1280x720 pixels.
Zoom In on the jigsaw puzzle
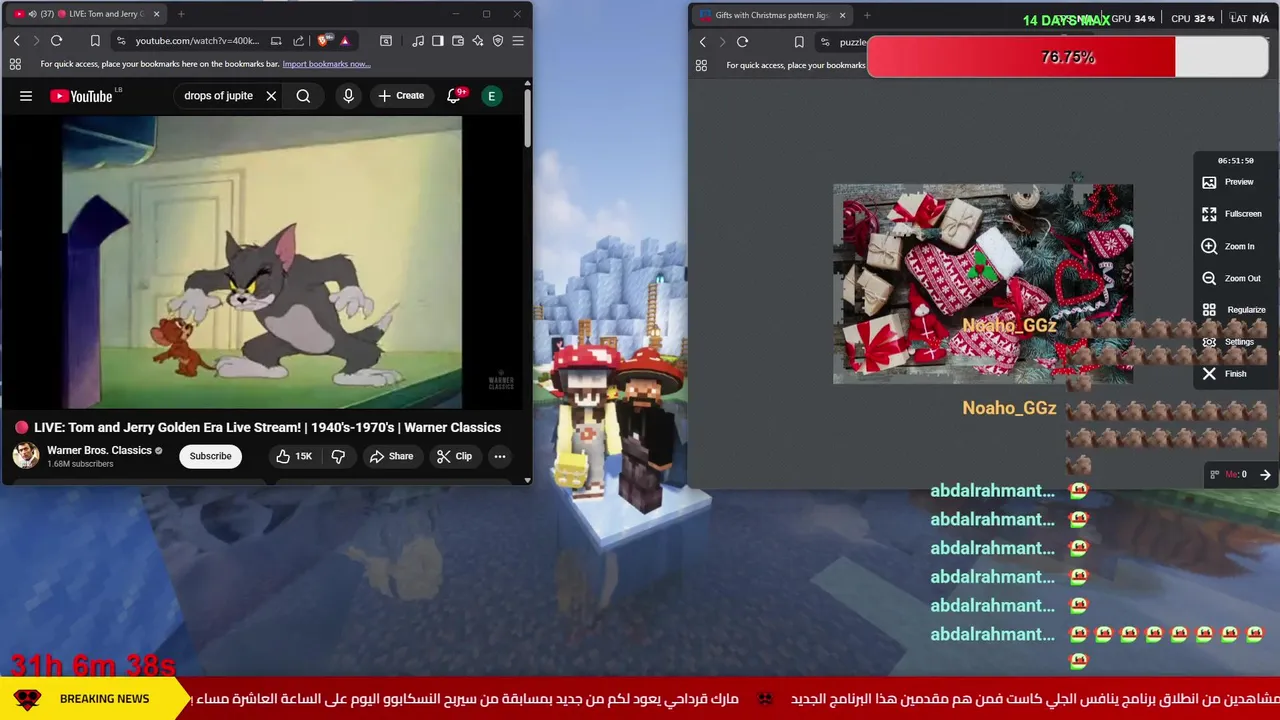[x=1228, y=246]
